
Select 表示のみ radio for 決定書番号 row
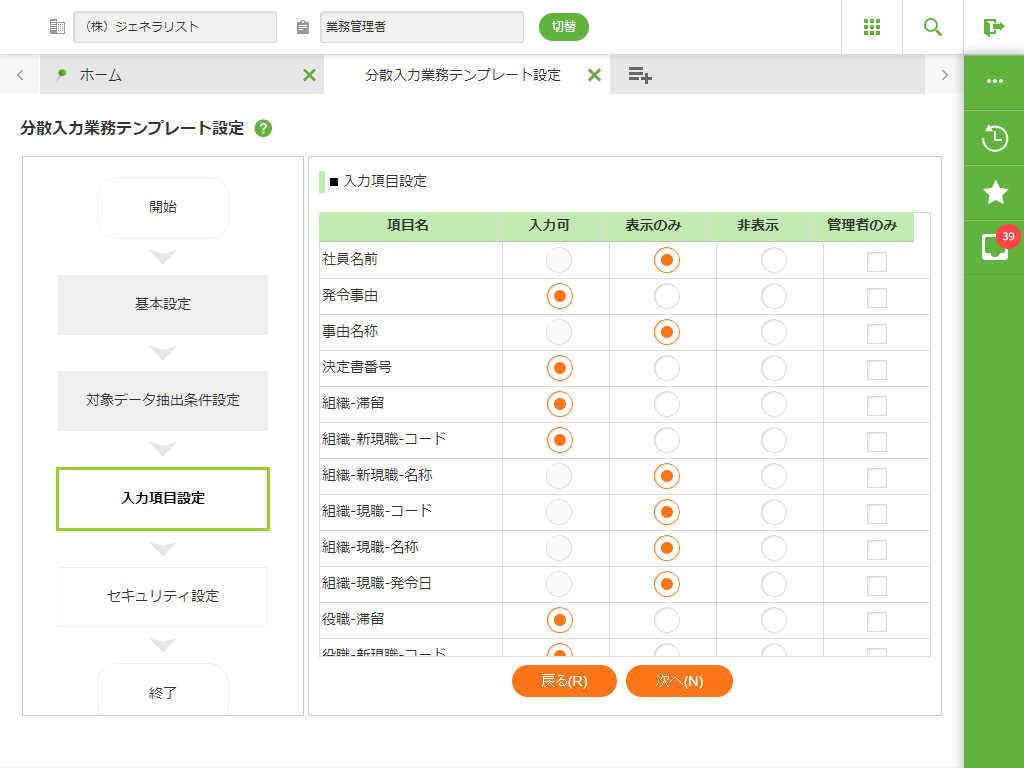point(666,368)
